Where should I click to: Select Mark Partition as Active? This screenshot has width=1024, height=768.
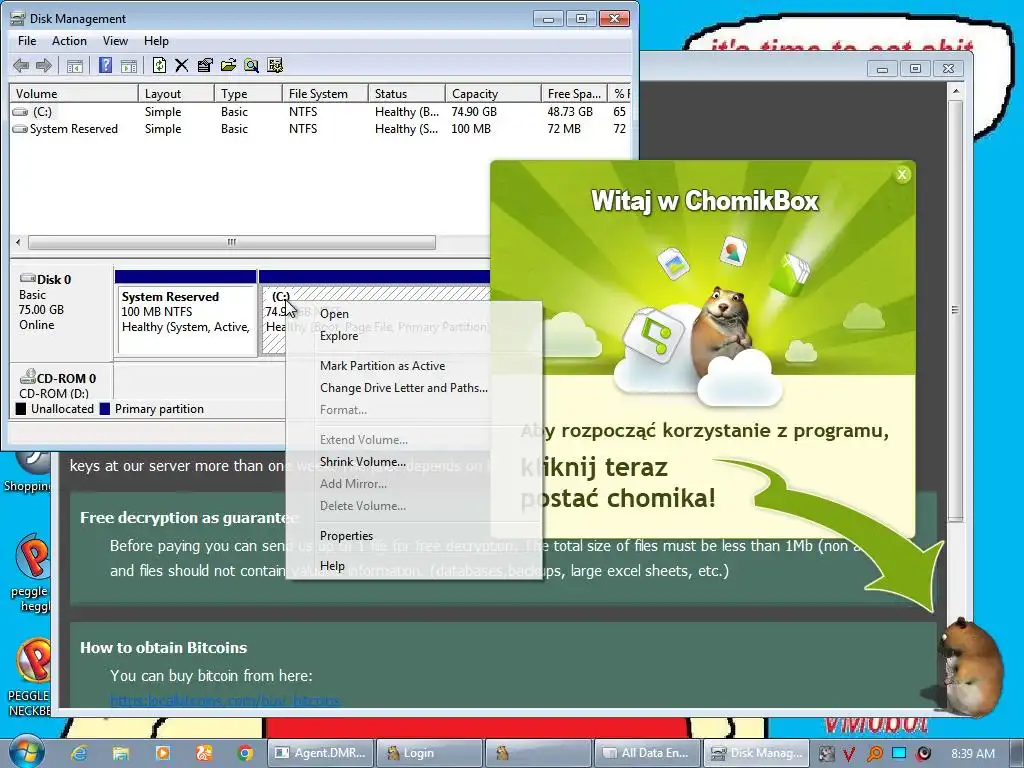tap(414, 366)
